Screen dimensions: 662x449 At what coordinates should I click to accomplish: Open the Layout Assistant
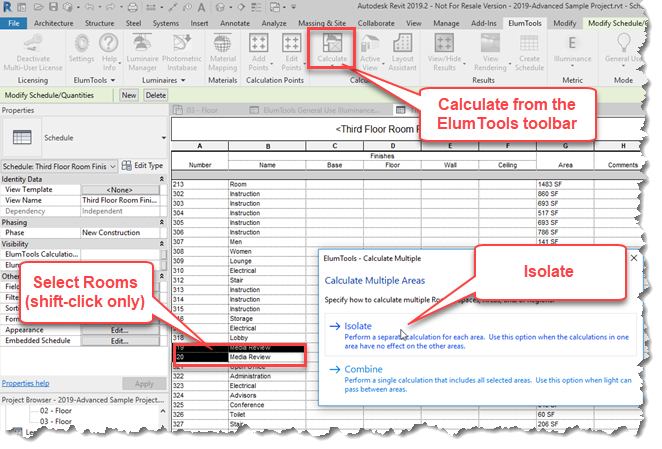pyautogui.click(x=402, y=48)
